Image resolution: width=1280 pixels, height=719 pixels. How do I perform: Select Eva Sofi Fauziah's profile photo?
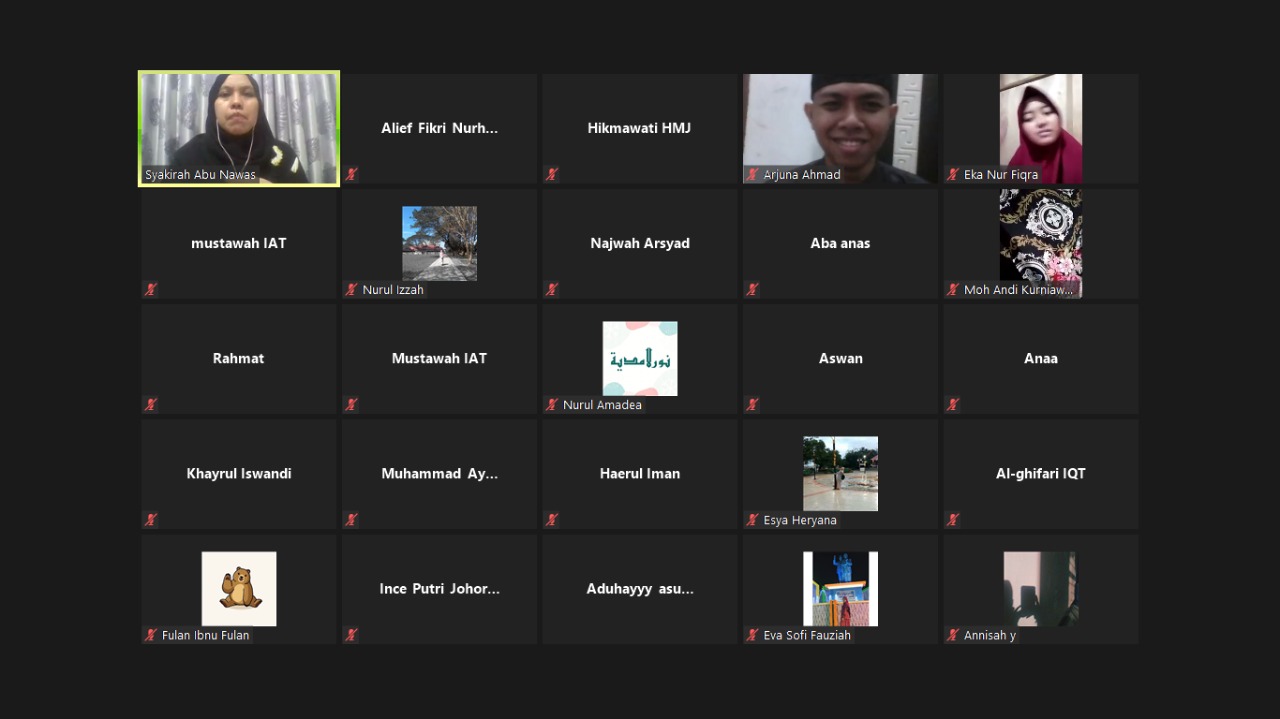click(840, 589)
